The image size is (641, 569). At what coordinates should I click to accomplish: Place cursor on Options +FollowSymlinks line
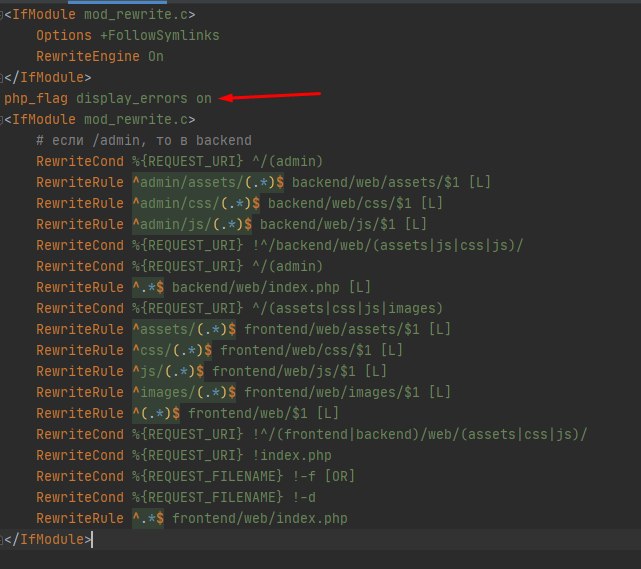tap(128, 36)
